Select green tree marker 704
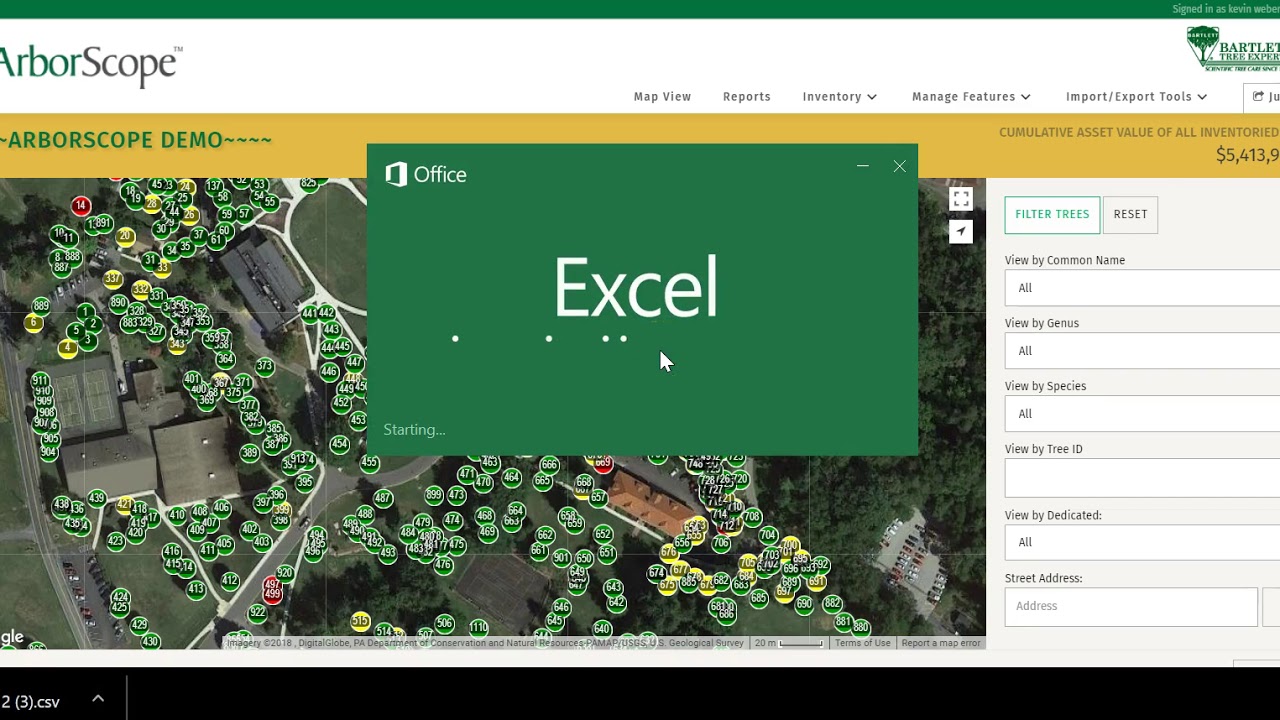1280x720 pixels. [768, 535]
